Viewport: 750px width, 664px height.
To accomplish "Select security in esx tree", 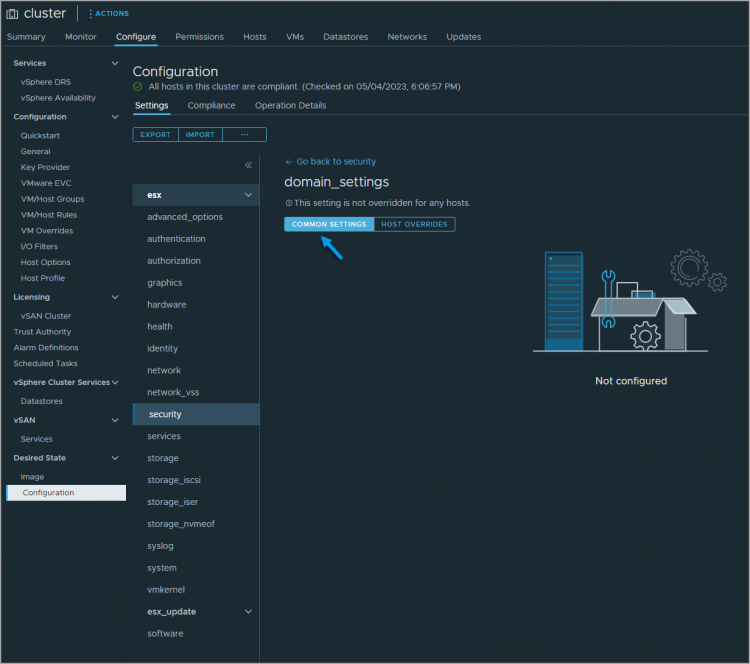I will point(196,414).
